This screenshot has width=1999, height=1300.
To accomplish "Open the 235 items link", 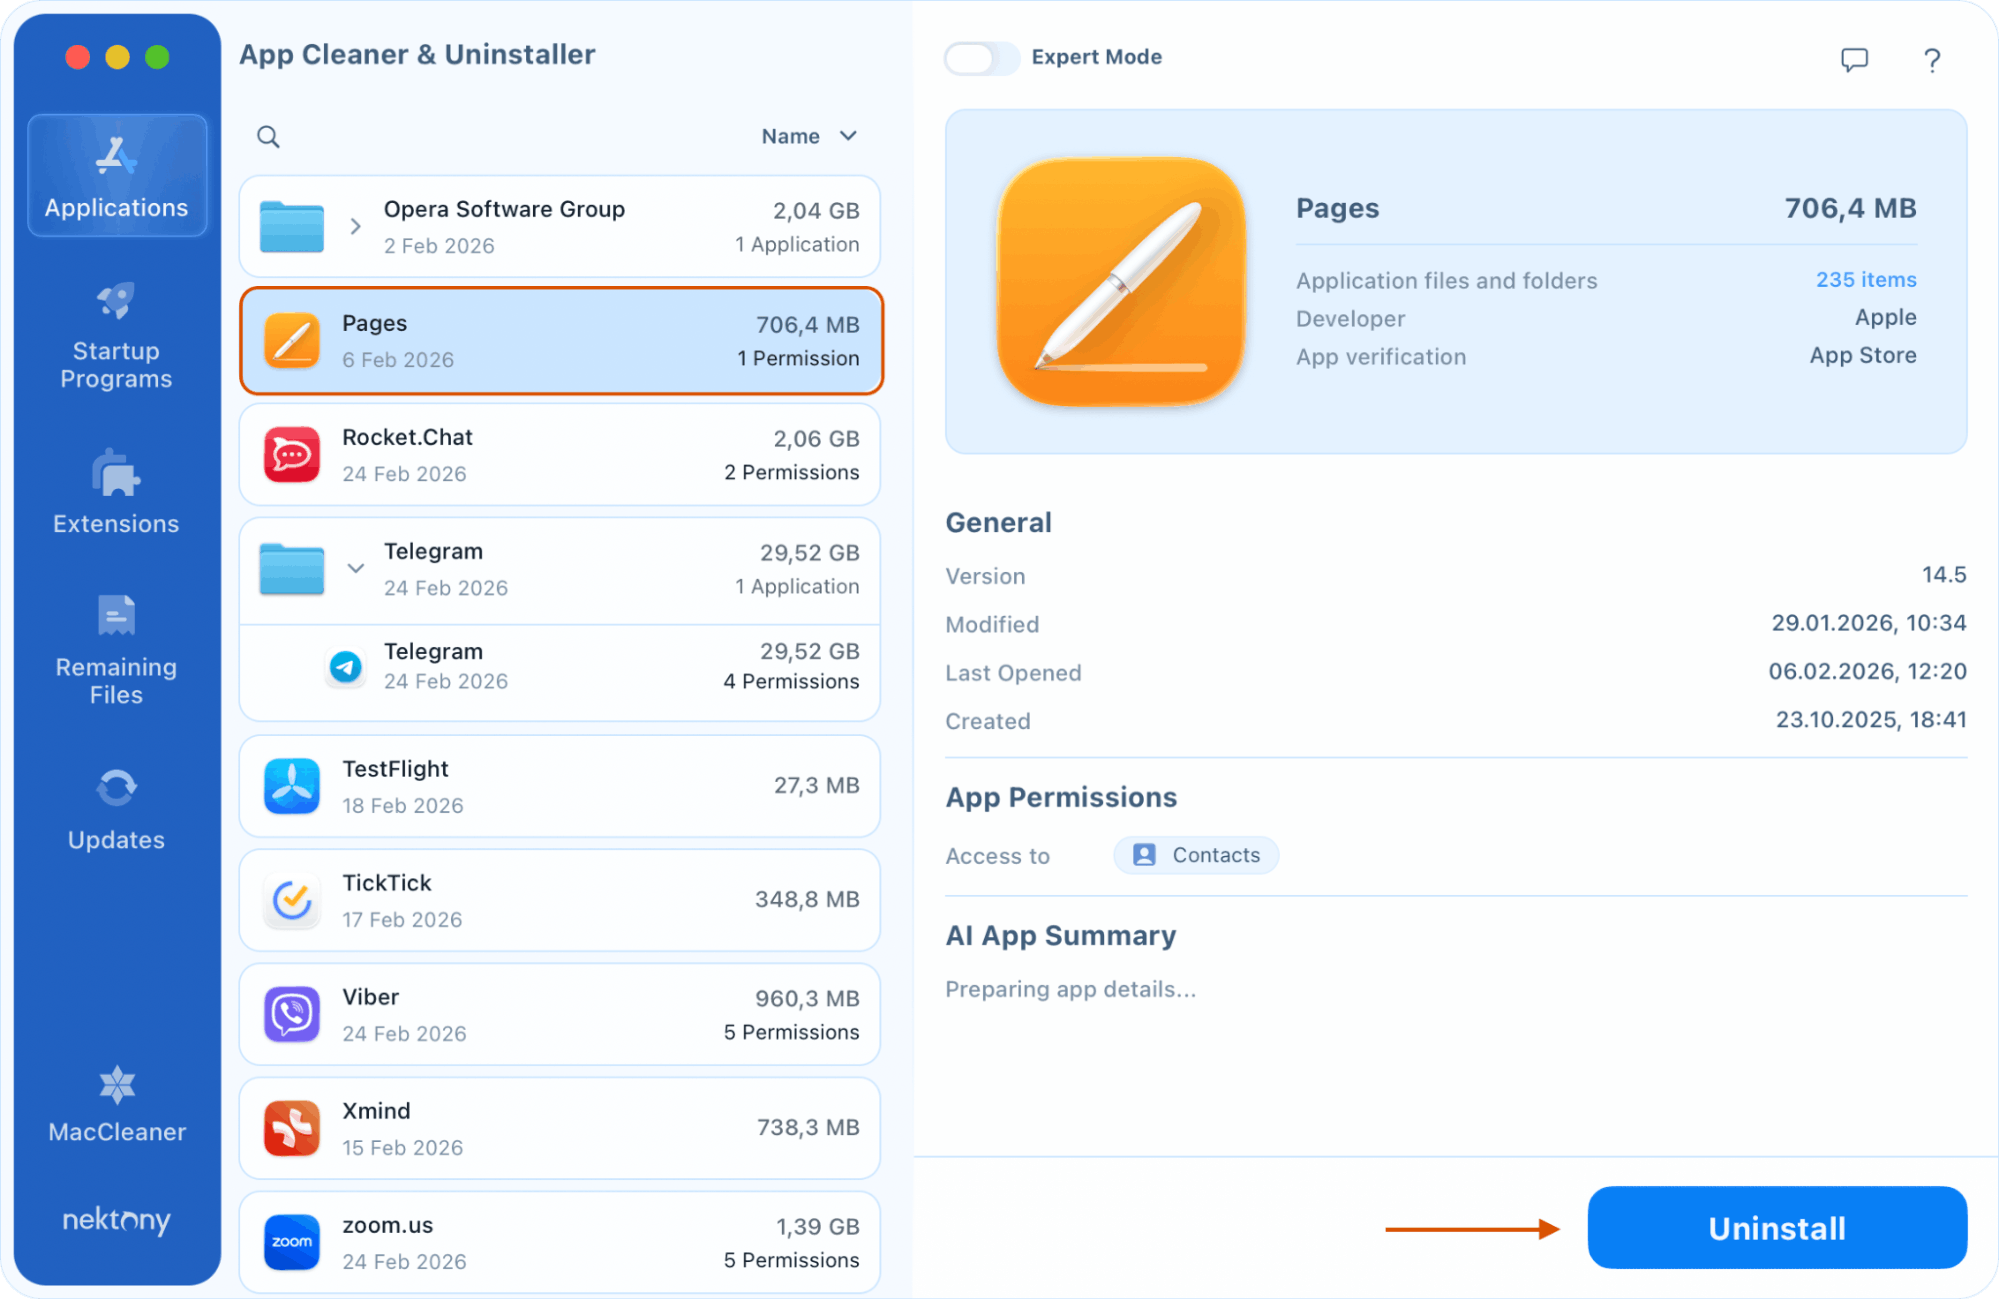I will tap(1866, 280).
